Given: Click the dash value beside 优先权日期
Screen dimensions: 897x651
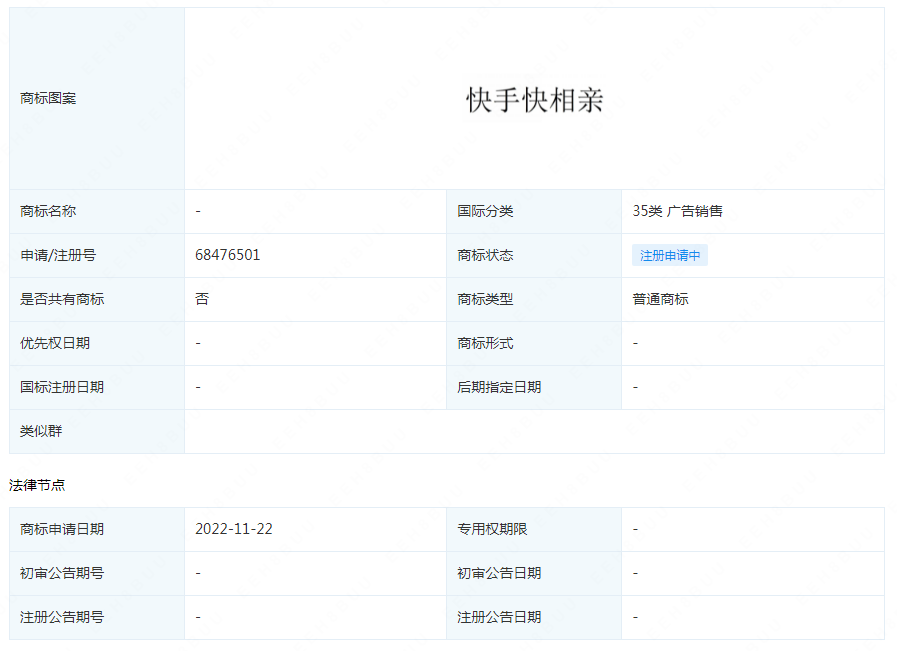Looking at the screenshot, I should point(198,343).
